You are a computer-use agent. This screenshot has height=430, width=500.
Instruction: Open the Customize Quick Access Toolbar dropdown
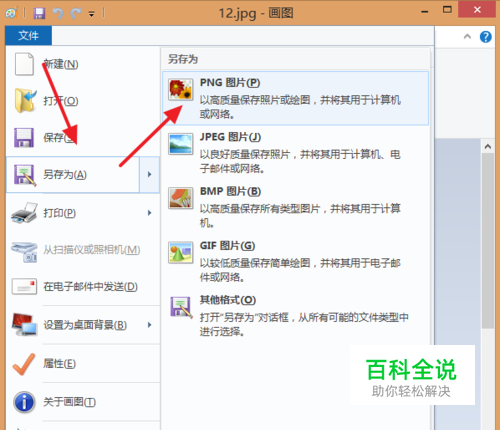(91, 14)
